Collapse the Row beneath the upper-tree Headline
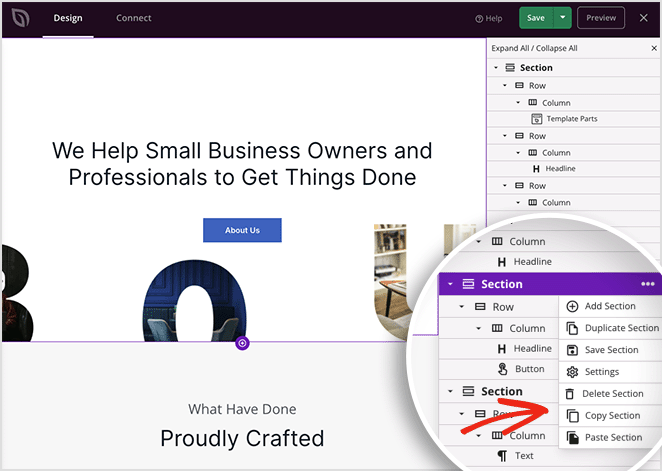 click(x=505, y=186)
